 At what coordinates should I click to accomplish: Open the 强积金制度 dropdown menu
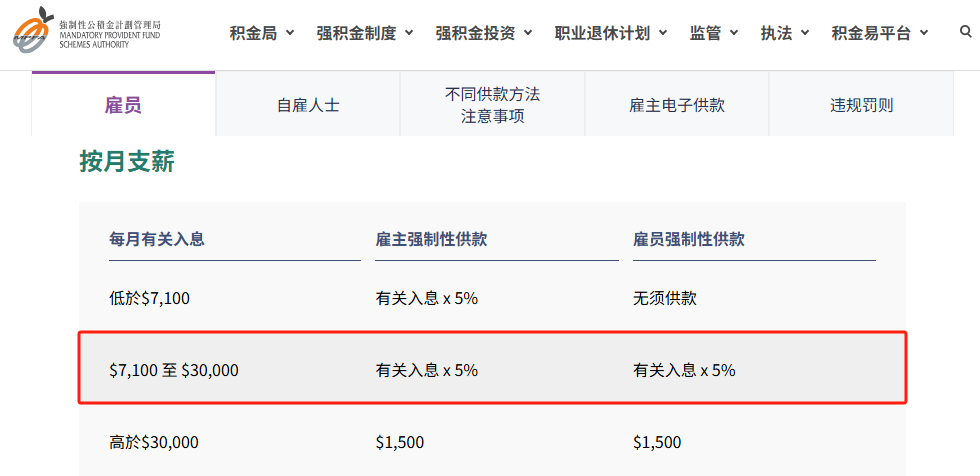pyautogui.click(x=365, y=33)
